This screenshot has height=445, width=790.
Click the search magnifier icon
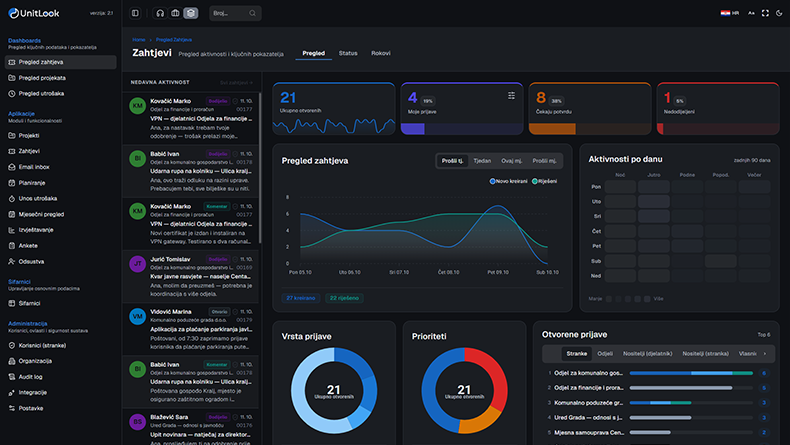coord(252,13)
